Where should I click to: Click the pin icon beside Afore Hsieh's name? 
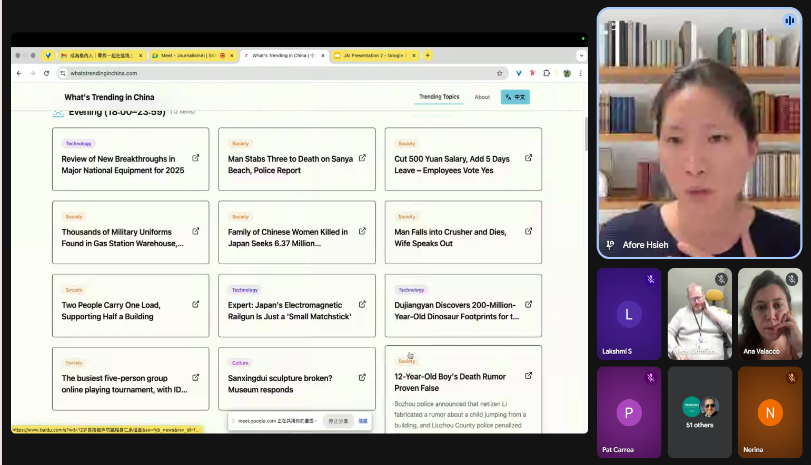point(610,245)
